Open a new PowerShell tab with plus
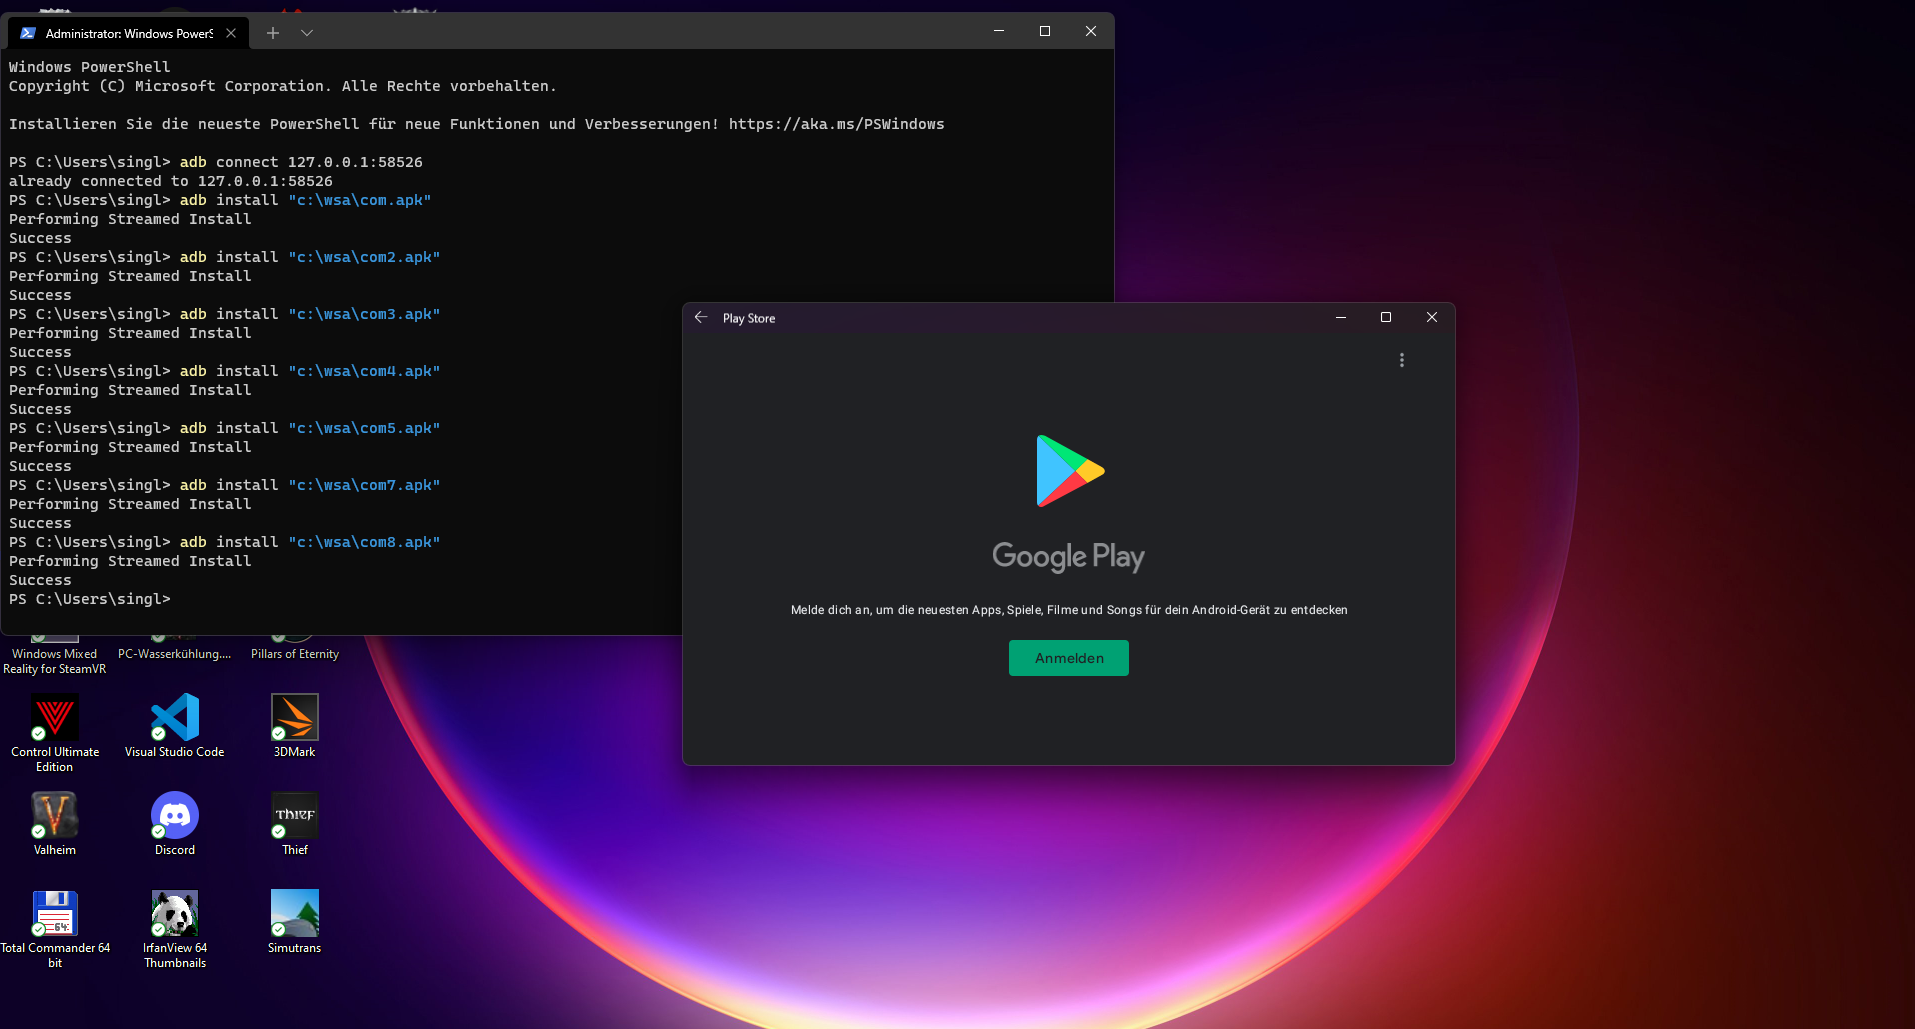Image resolution: width=1915 pixels, height=1029 pixels. [272, 33]
